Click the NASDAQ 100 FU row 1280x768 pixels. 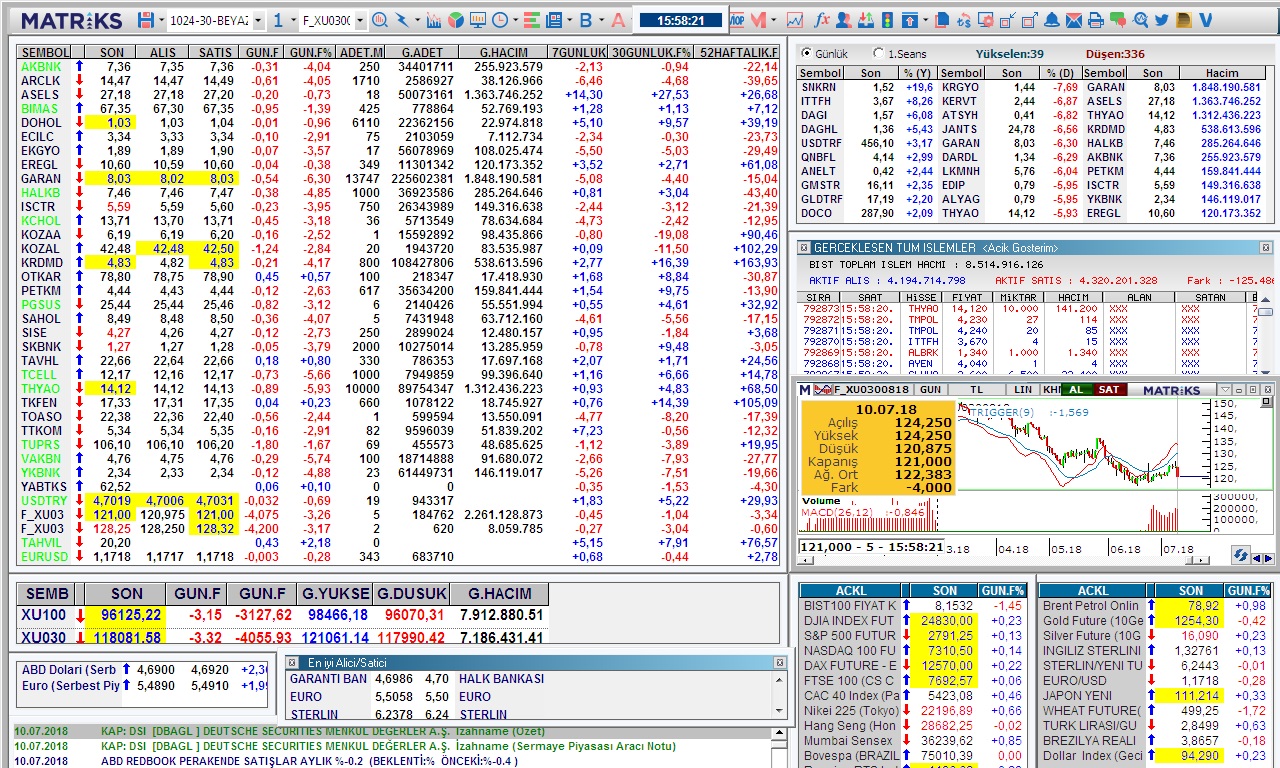click(x=913, y=651)
